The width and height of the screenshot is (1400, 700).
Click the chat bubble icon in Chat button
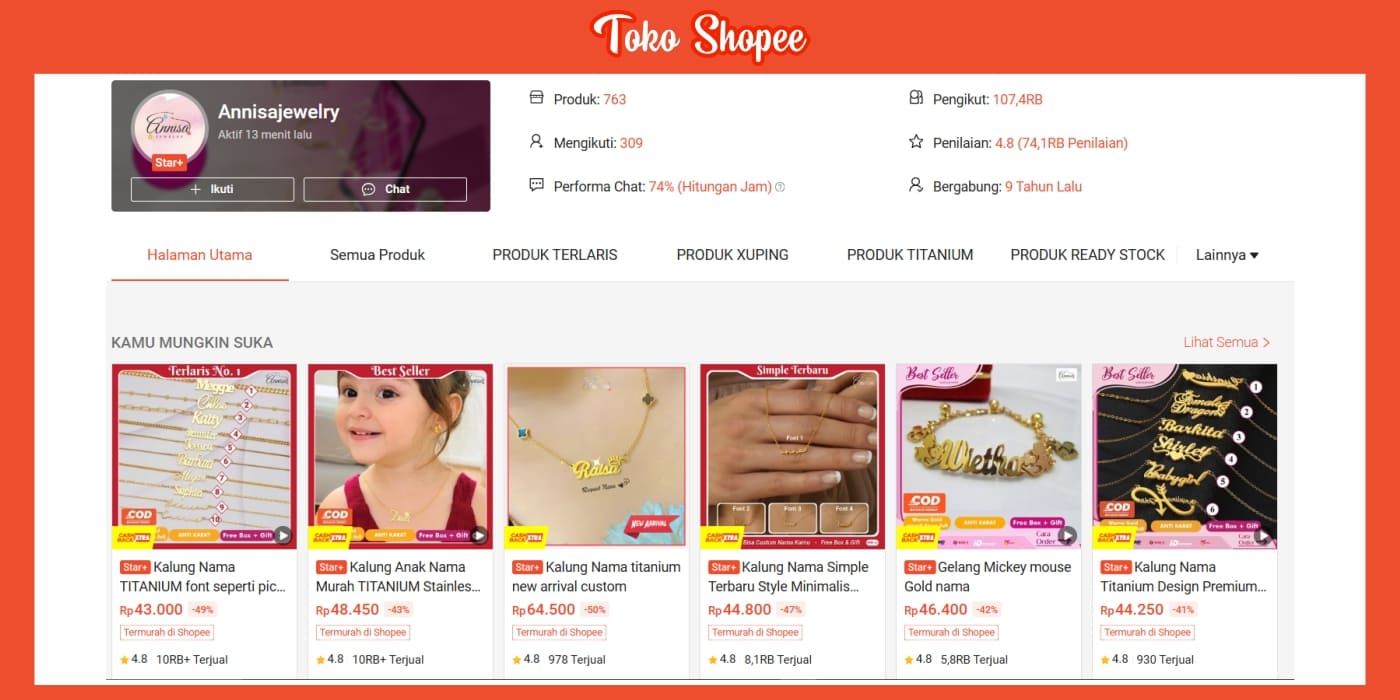click(x=368, y=189)
